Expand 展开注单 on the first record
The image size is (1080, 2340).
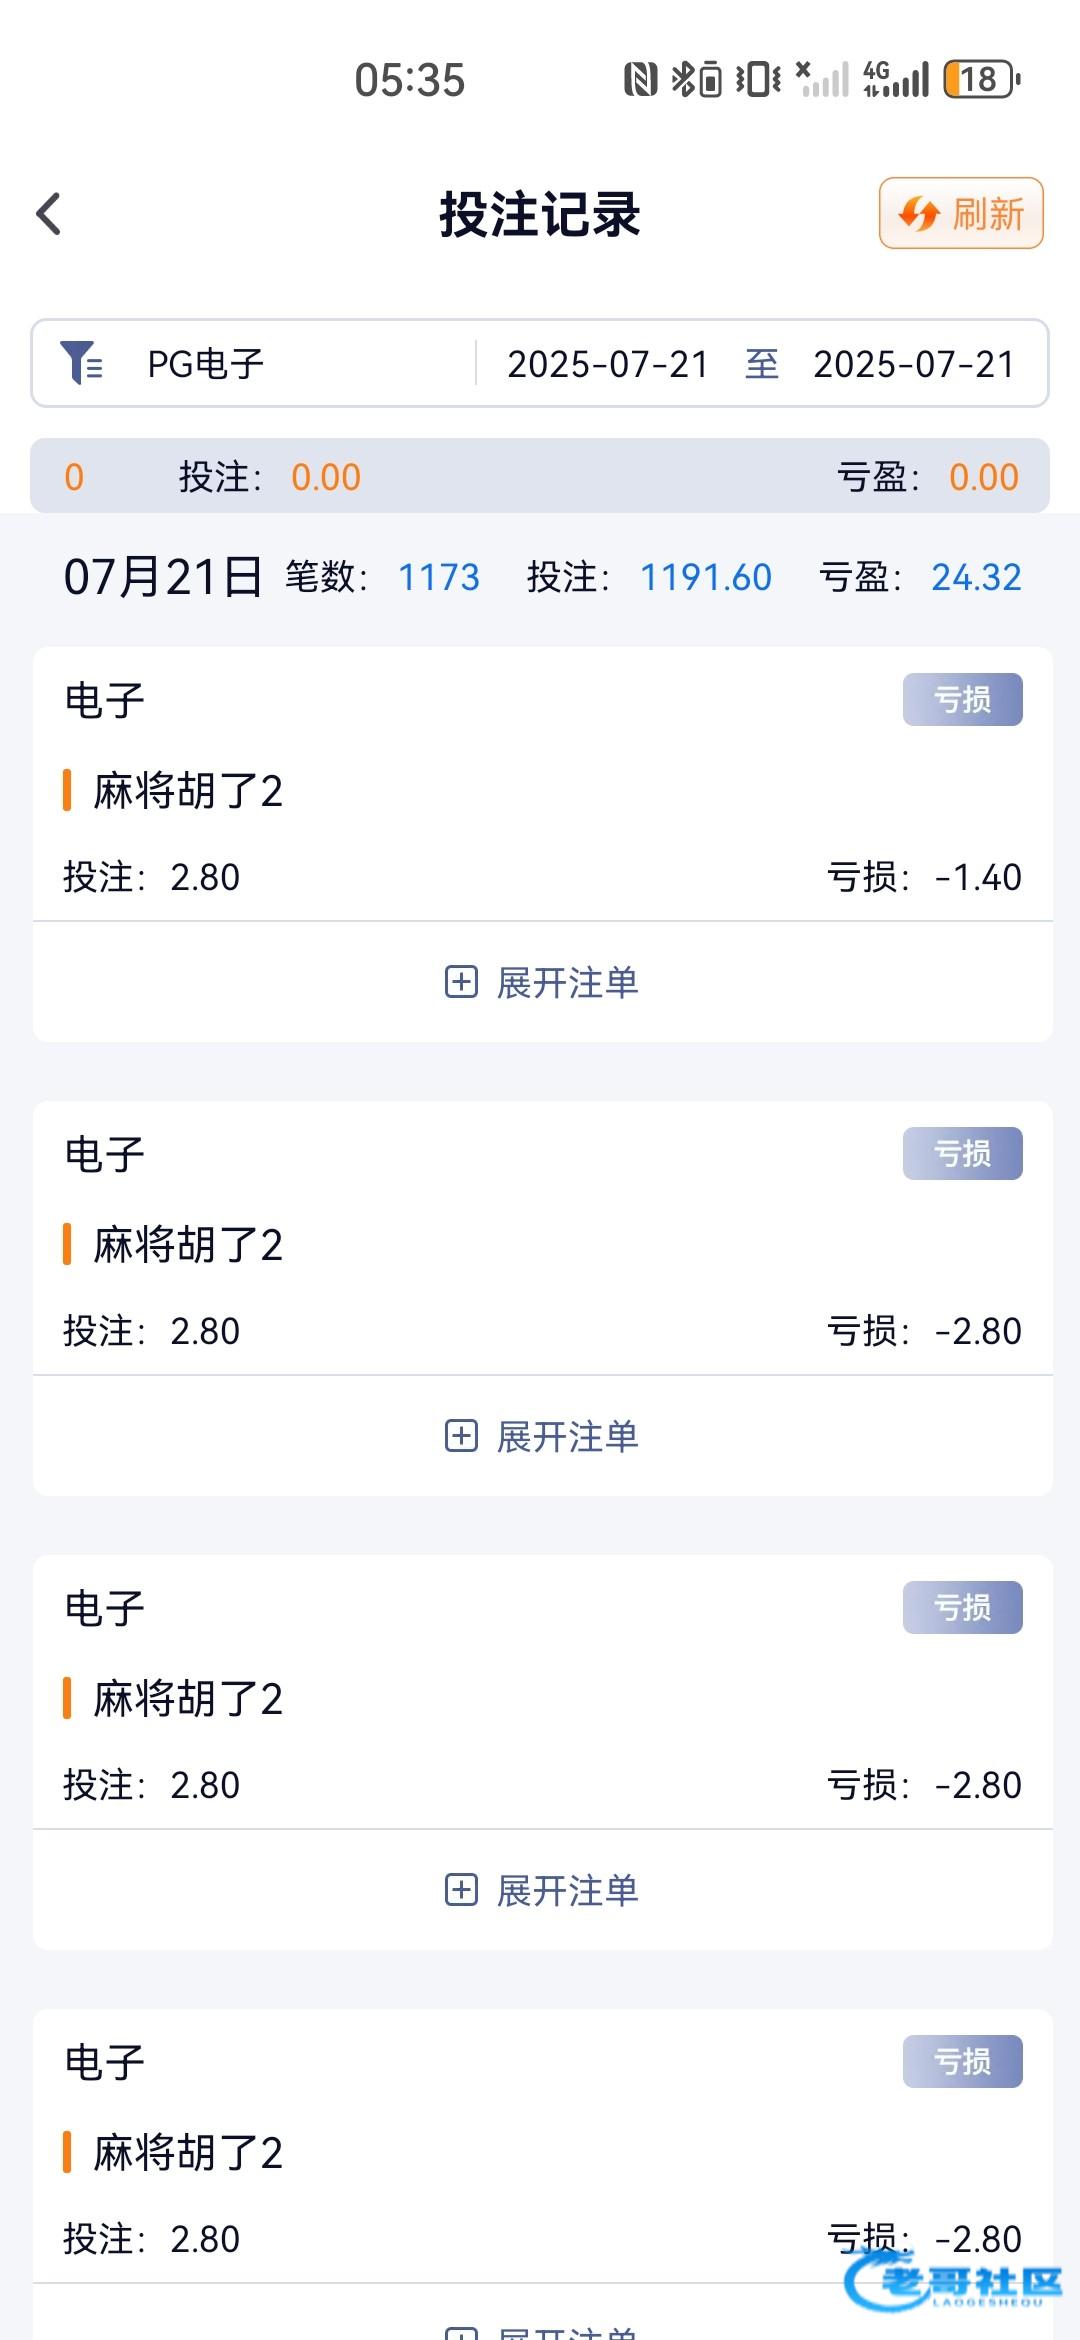click(x=567, y=983)
